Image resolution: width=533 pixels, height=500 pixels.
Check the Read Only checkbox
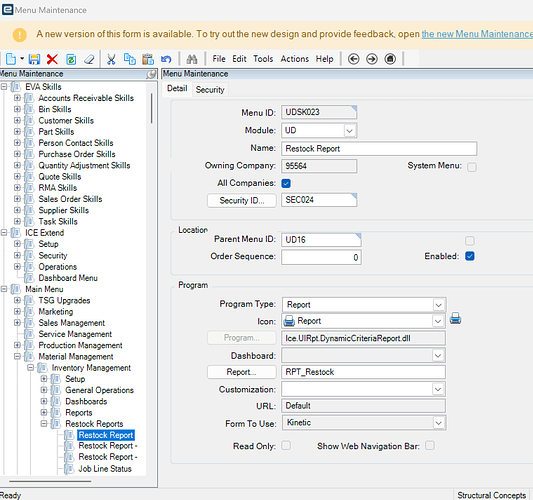(x=286, y=445)
